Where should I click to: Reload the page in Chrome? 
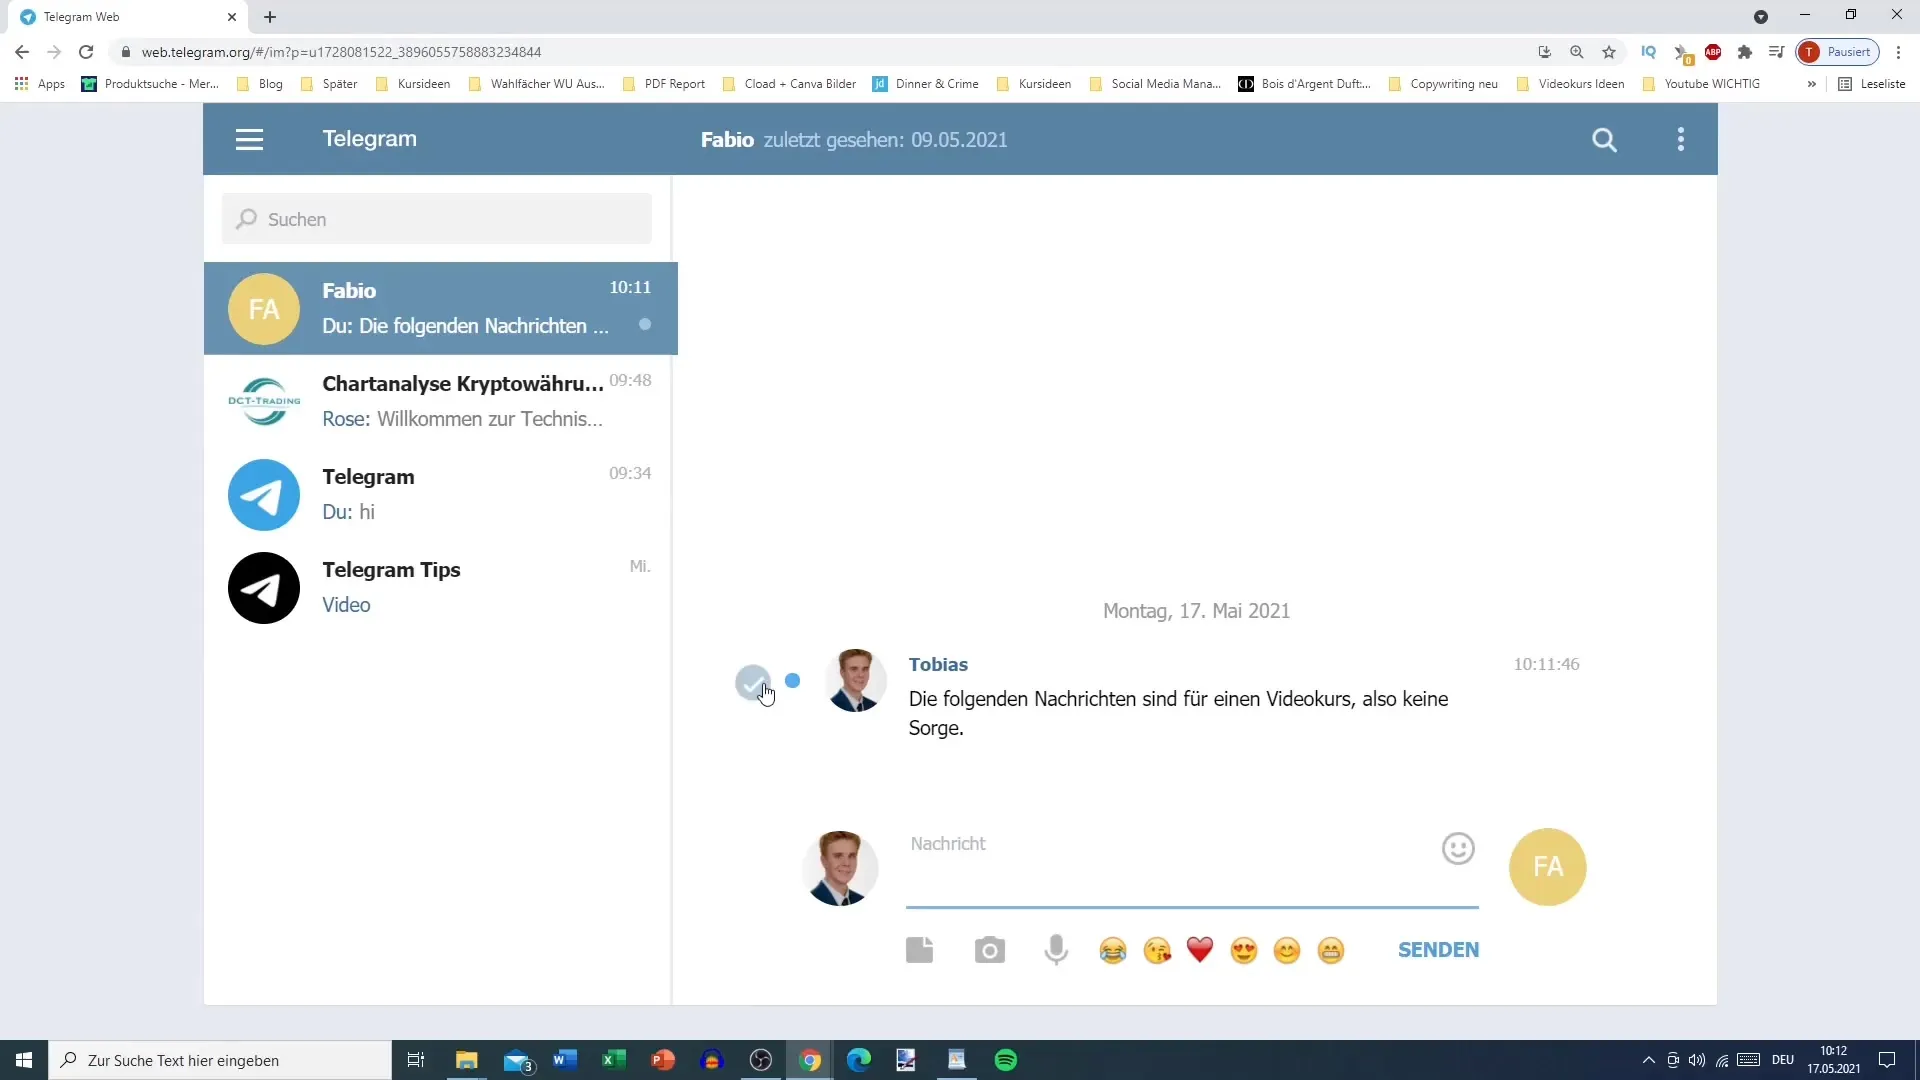click(x=86, y=52)
